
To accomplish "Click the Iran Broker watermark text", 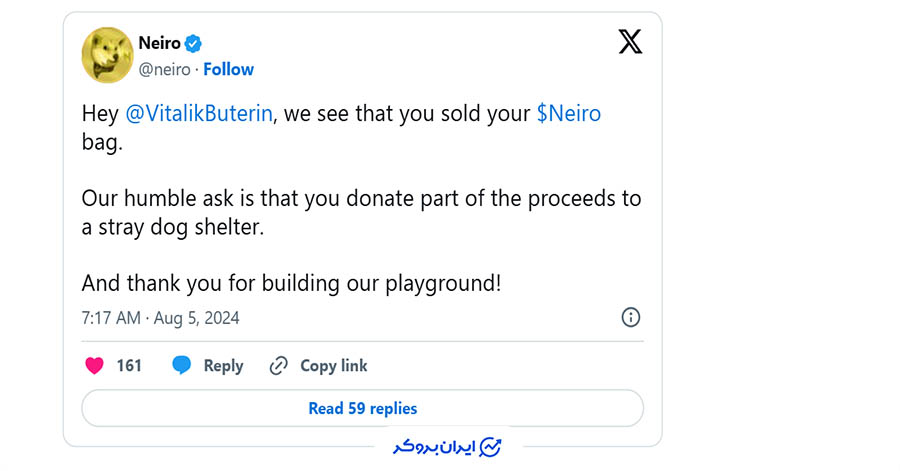I will (431, 446).
